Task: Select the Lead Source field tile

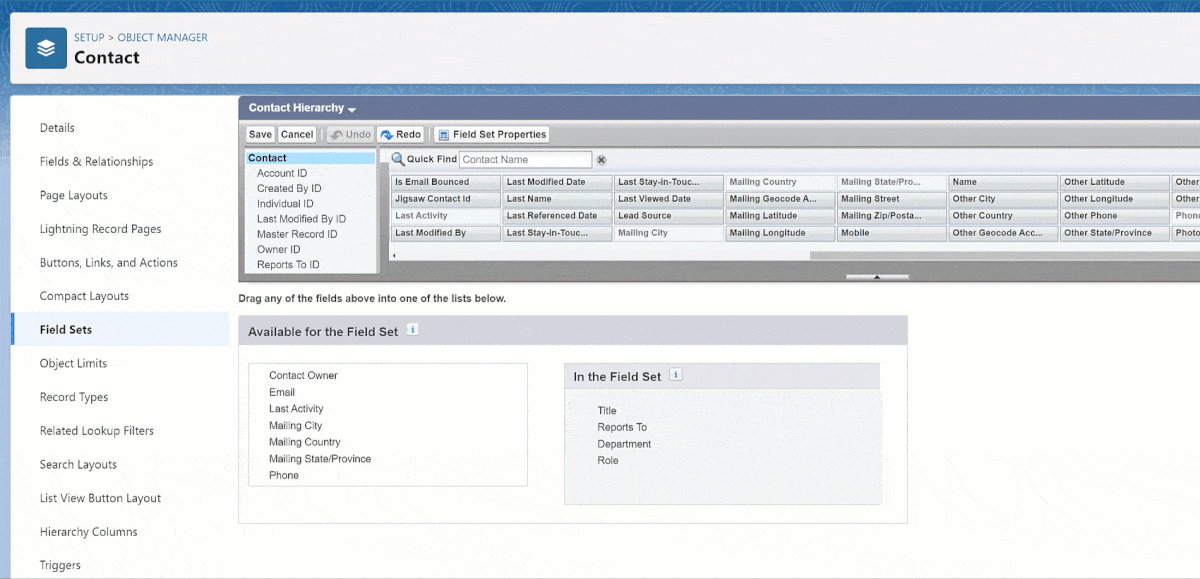Action: pyautogui.click(x=667, y=216)
